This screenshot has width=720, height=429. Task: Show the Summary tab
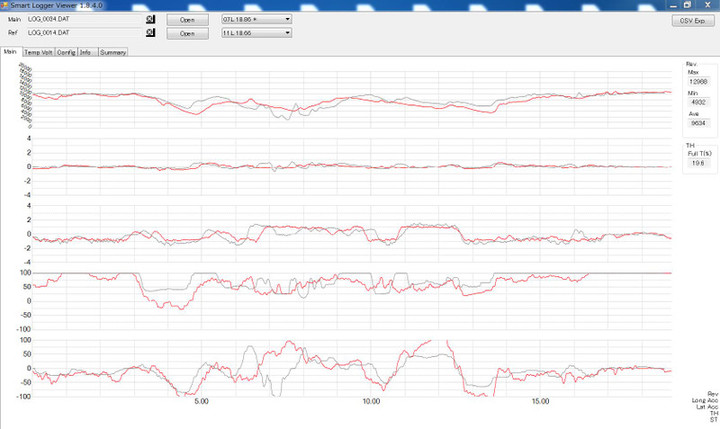[112, 51]
